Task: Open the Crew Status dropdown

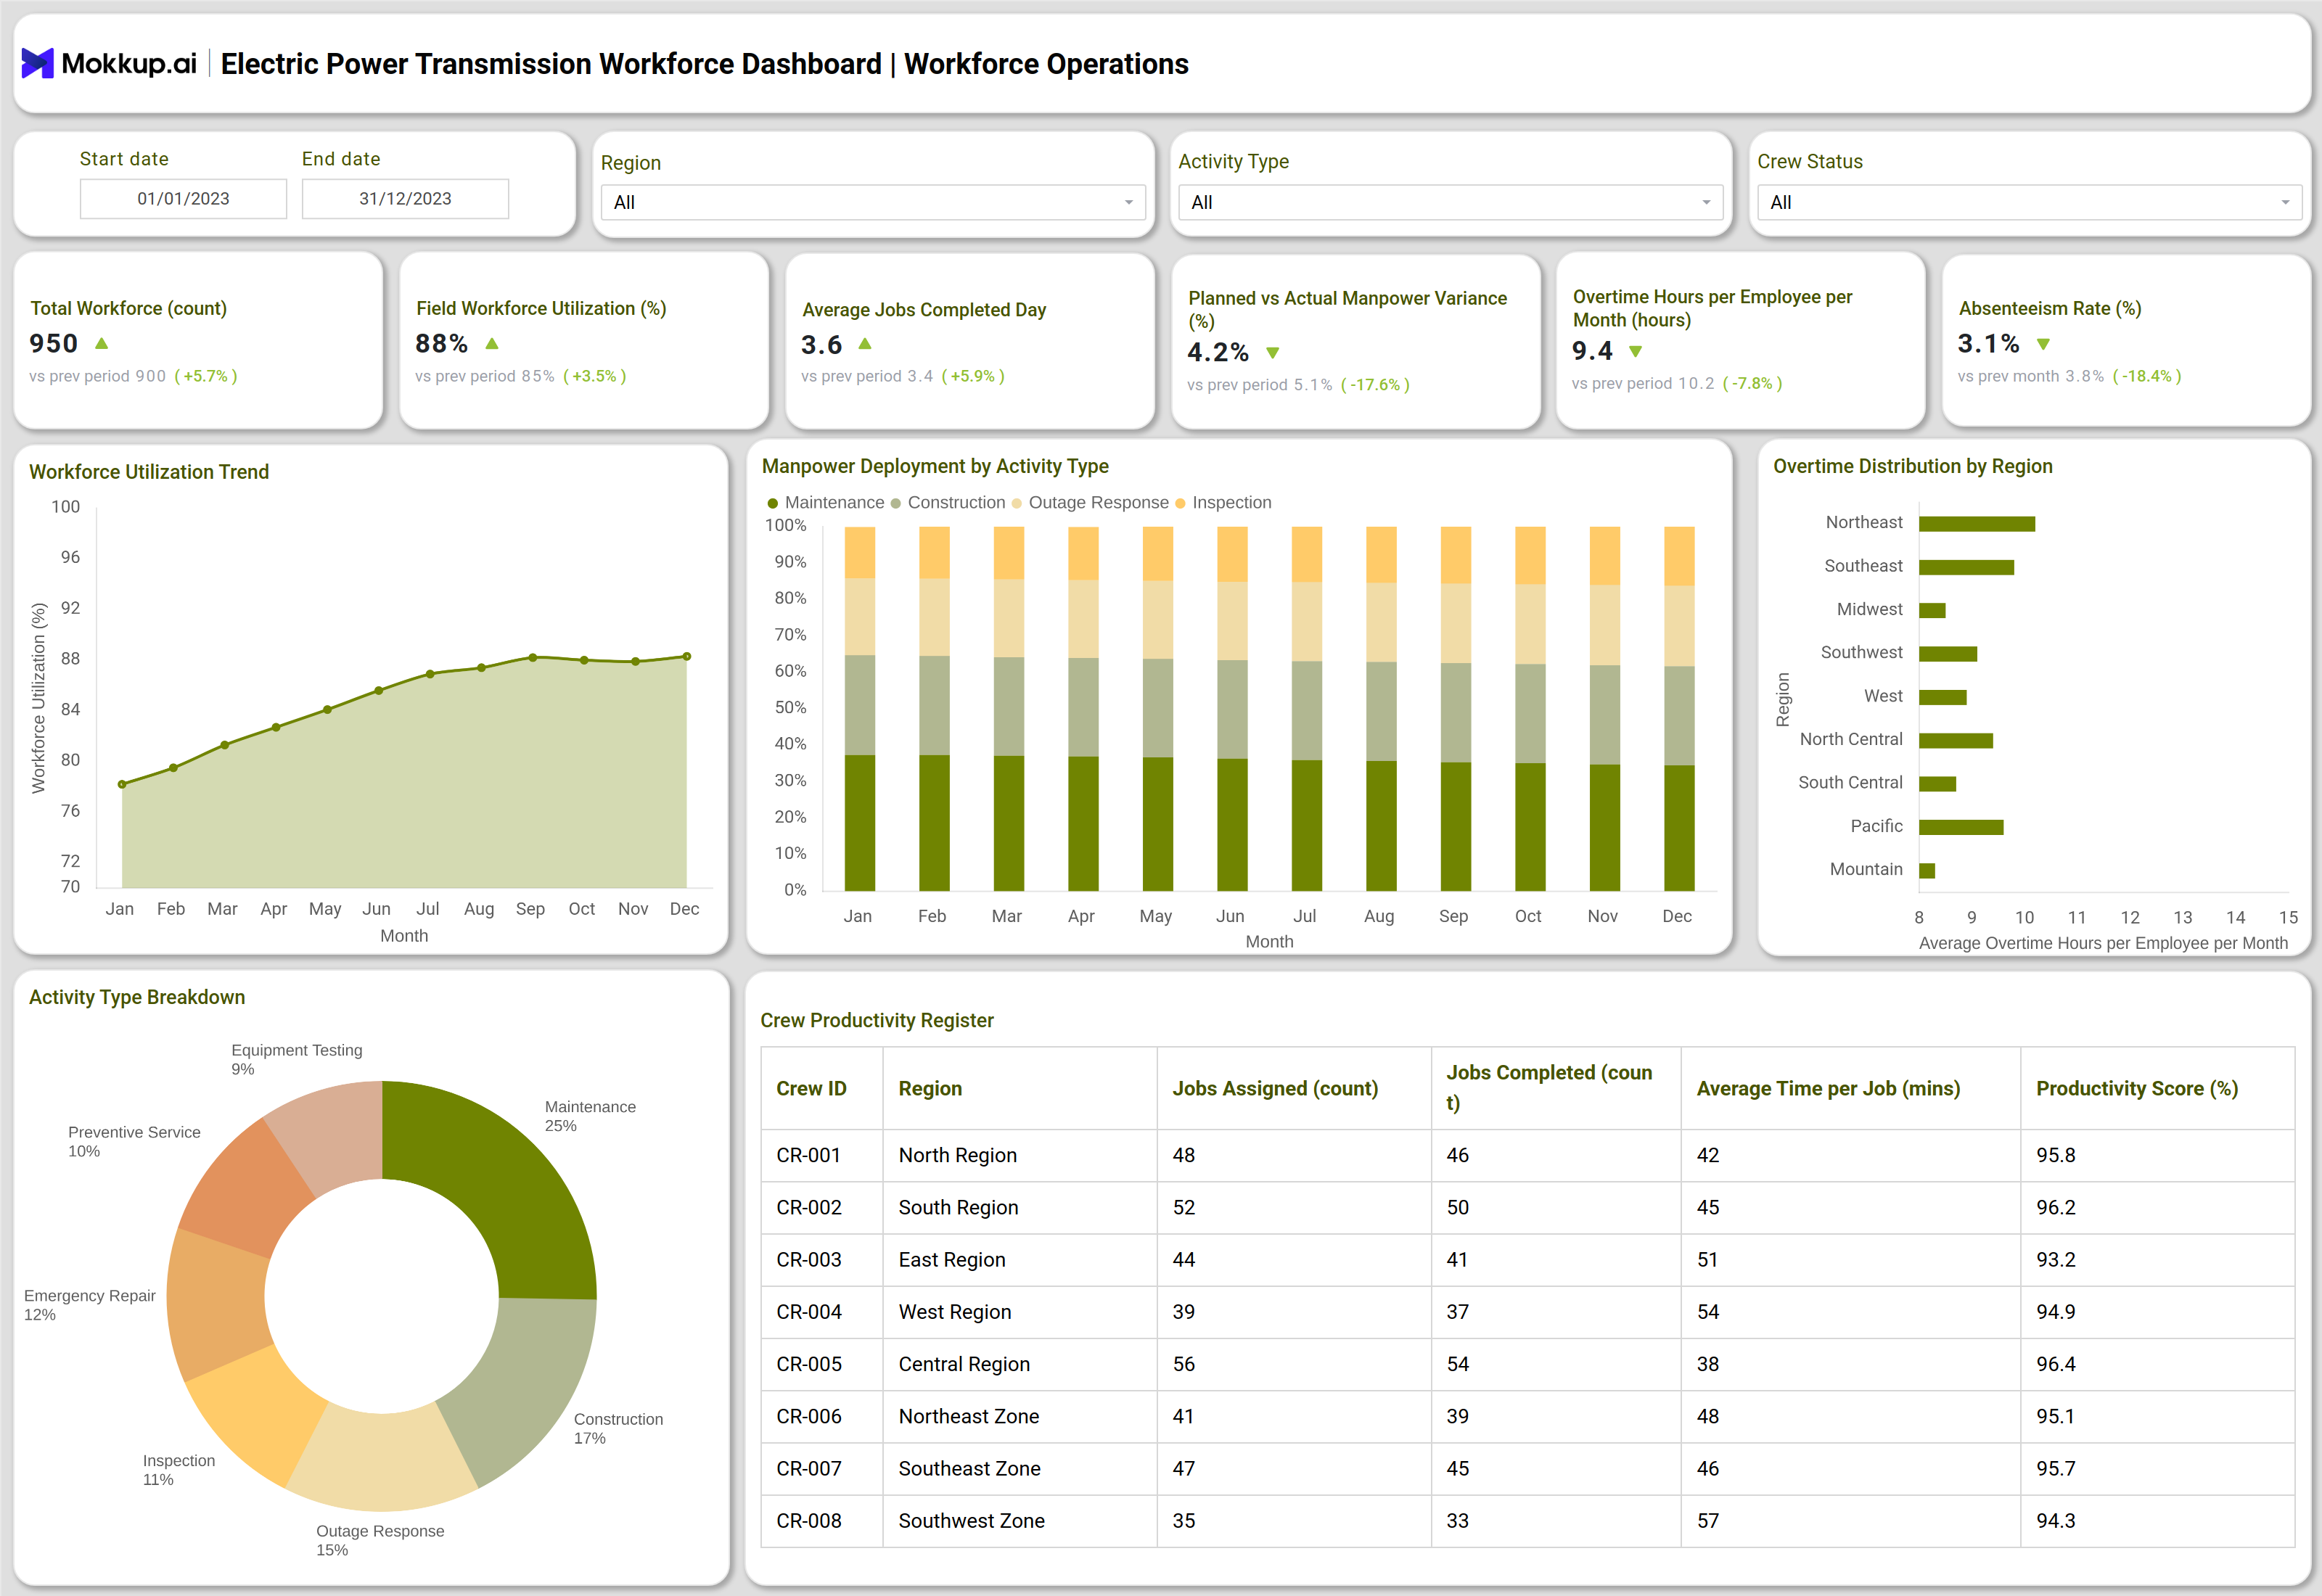Action: [x=2029, y=202]
